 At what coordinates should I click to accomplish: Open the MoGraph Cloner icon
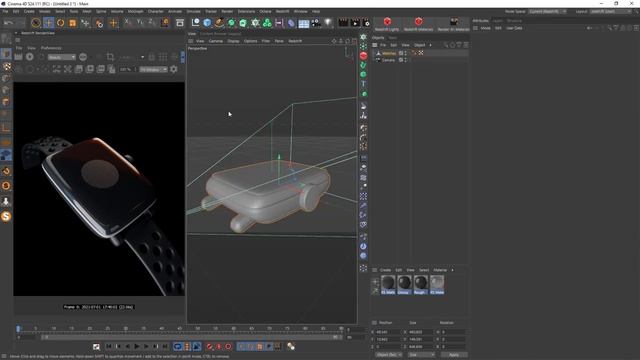tap(267, 23)
